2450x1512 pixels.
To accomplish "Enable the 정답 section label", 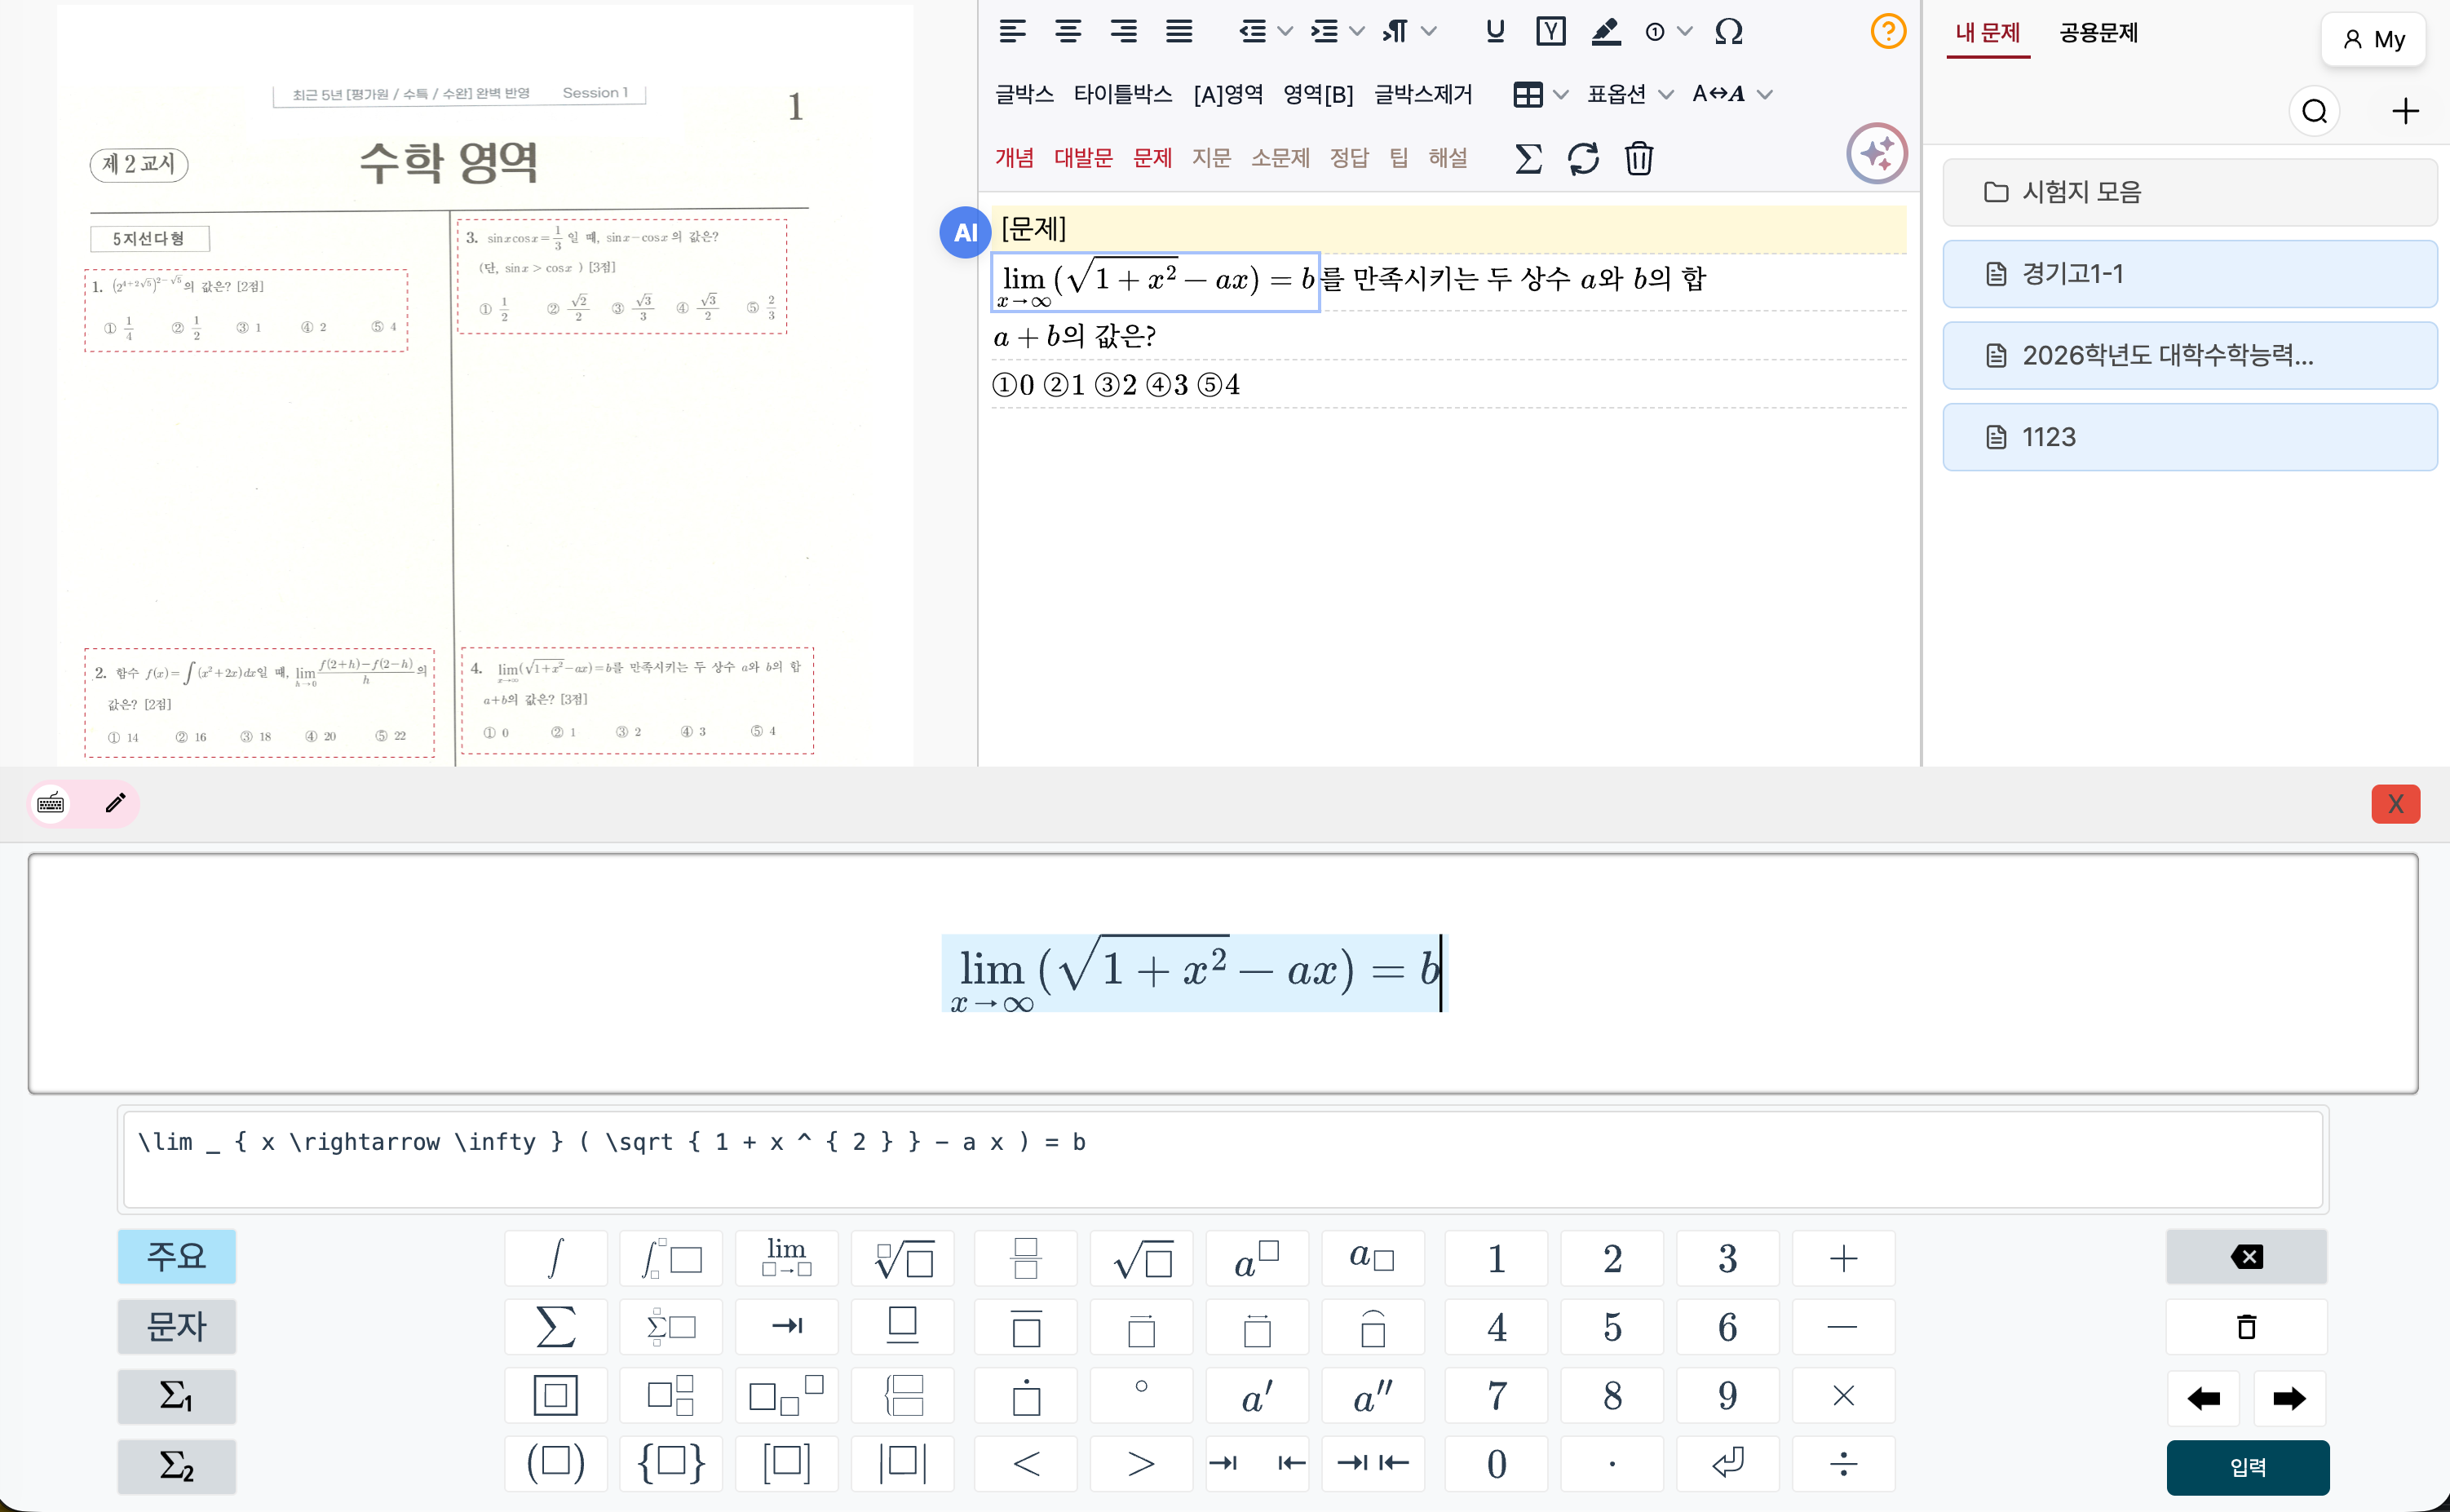I will (x=1350, y=157).
